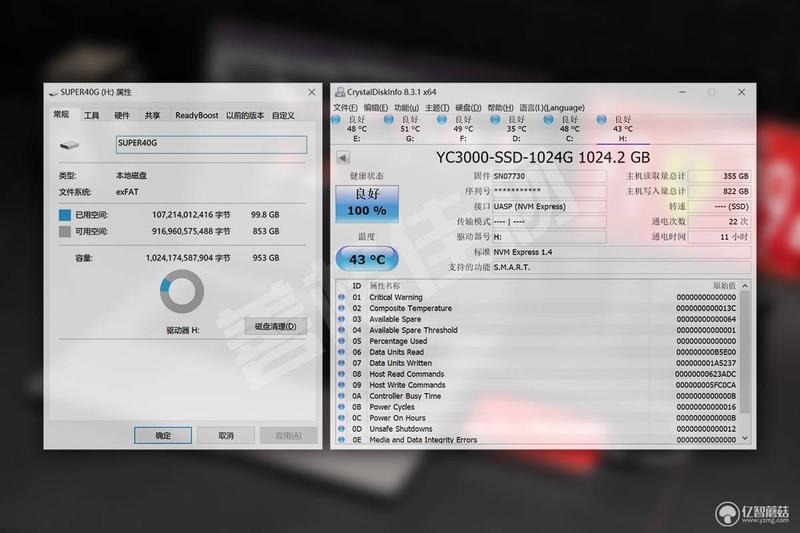Click power on hours value 11 小时
This screenshot has height=533, width=800.
coord(719,237)
